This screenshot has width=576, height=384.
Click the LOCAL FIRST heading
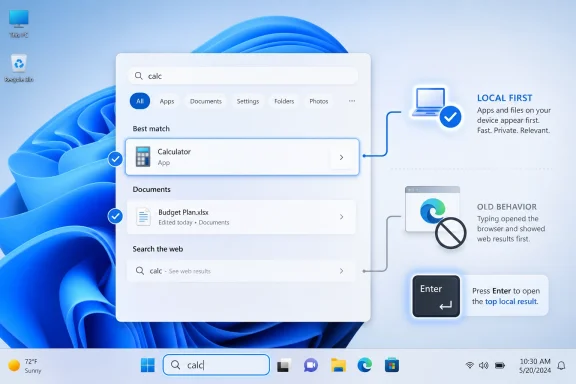pyautogui.click(x=504, y=98)
